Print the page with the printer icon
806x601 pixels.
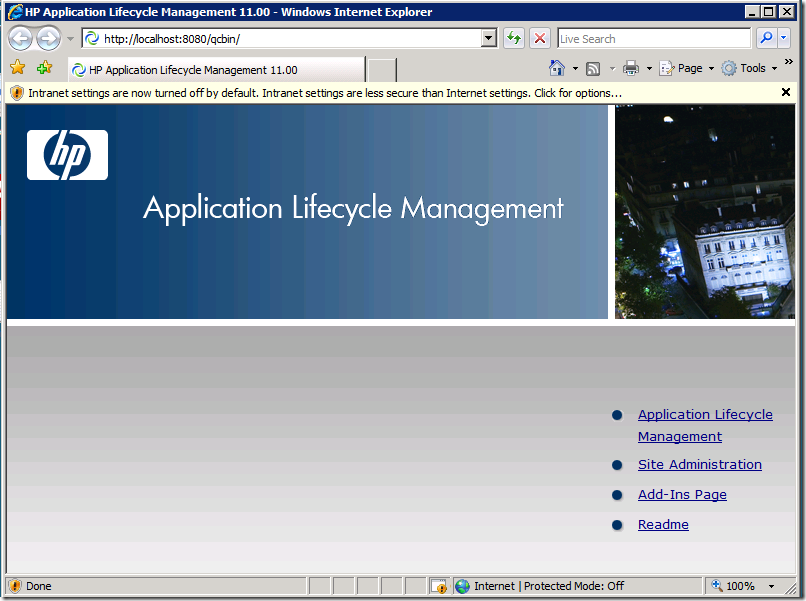631,68
